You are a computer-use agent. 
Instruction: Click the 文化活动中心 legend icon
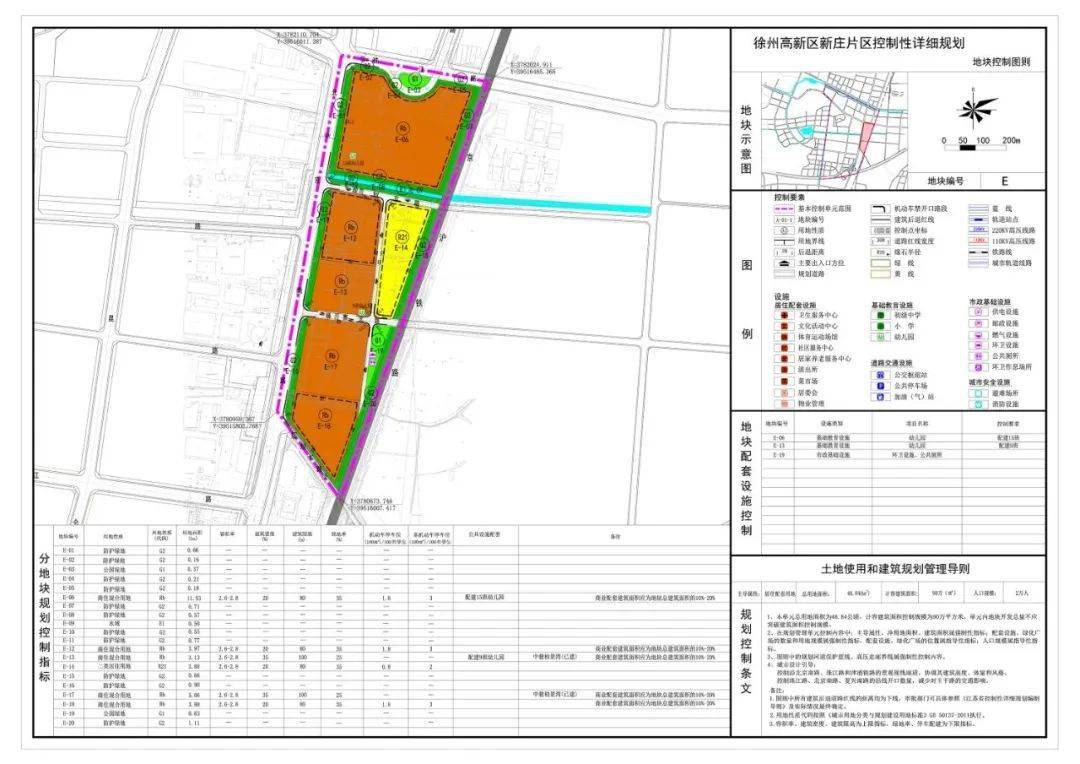click(784, 326)
